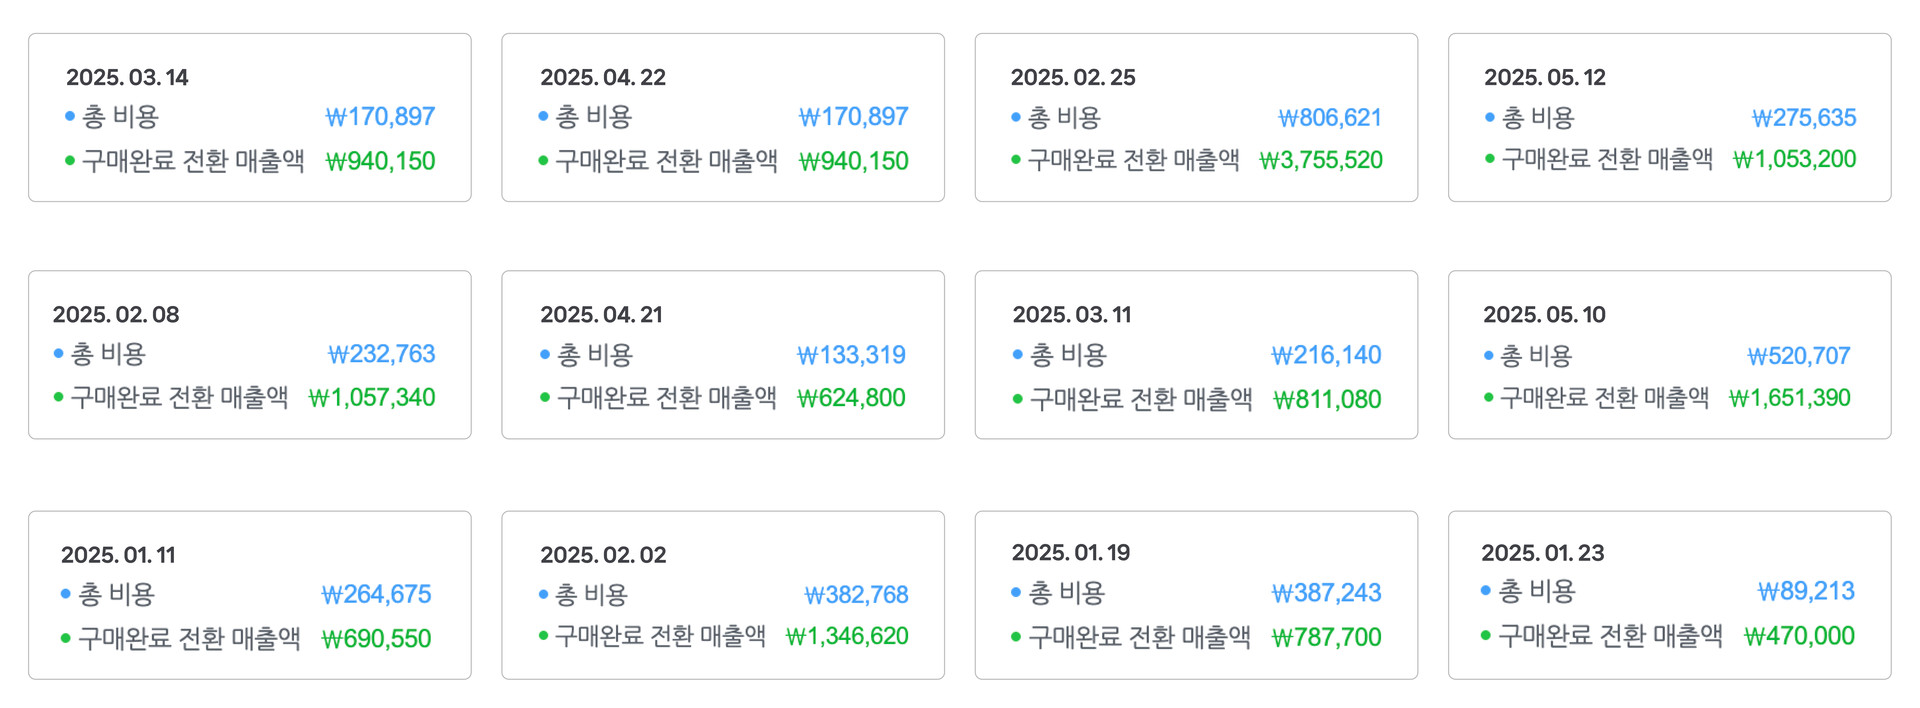
Task: Click green dot in 2025. 05. 10 card
Action: tap(1488, 397)
